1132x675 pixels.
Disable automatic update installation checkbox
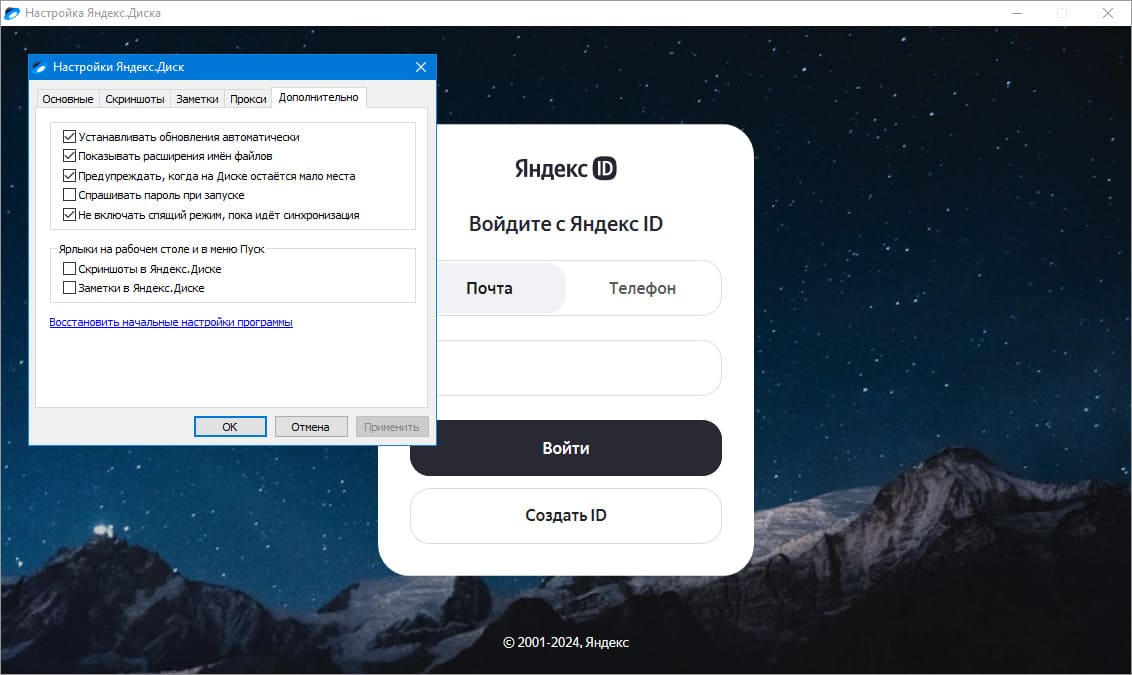(69, 136)
